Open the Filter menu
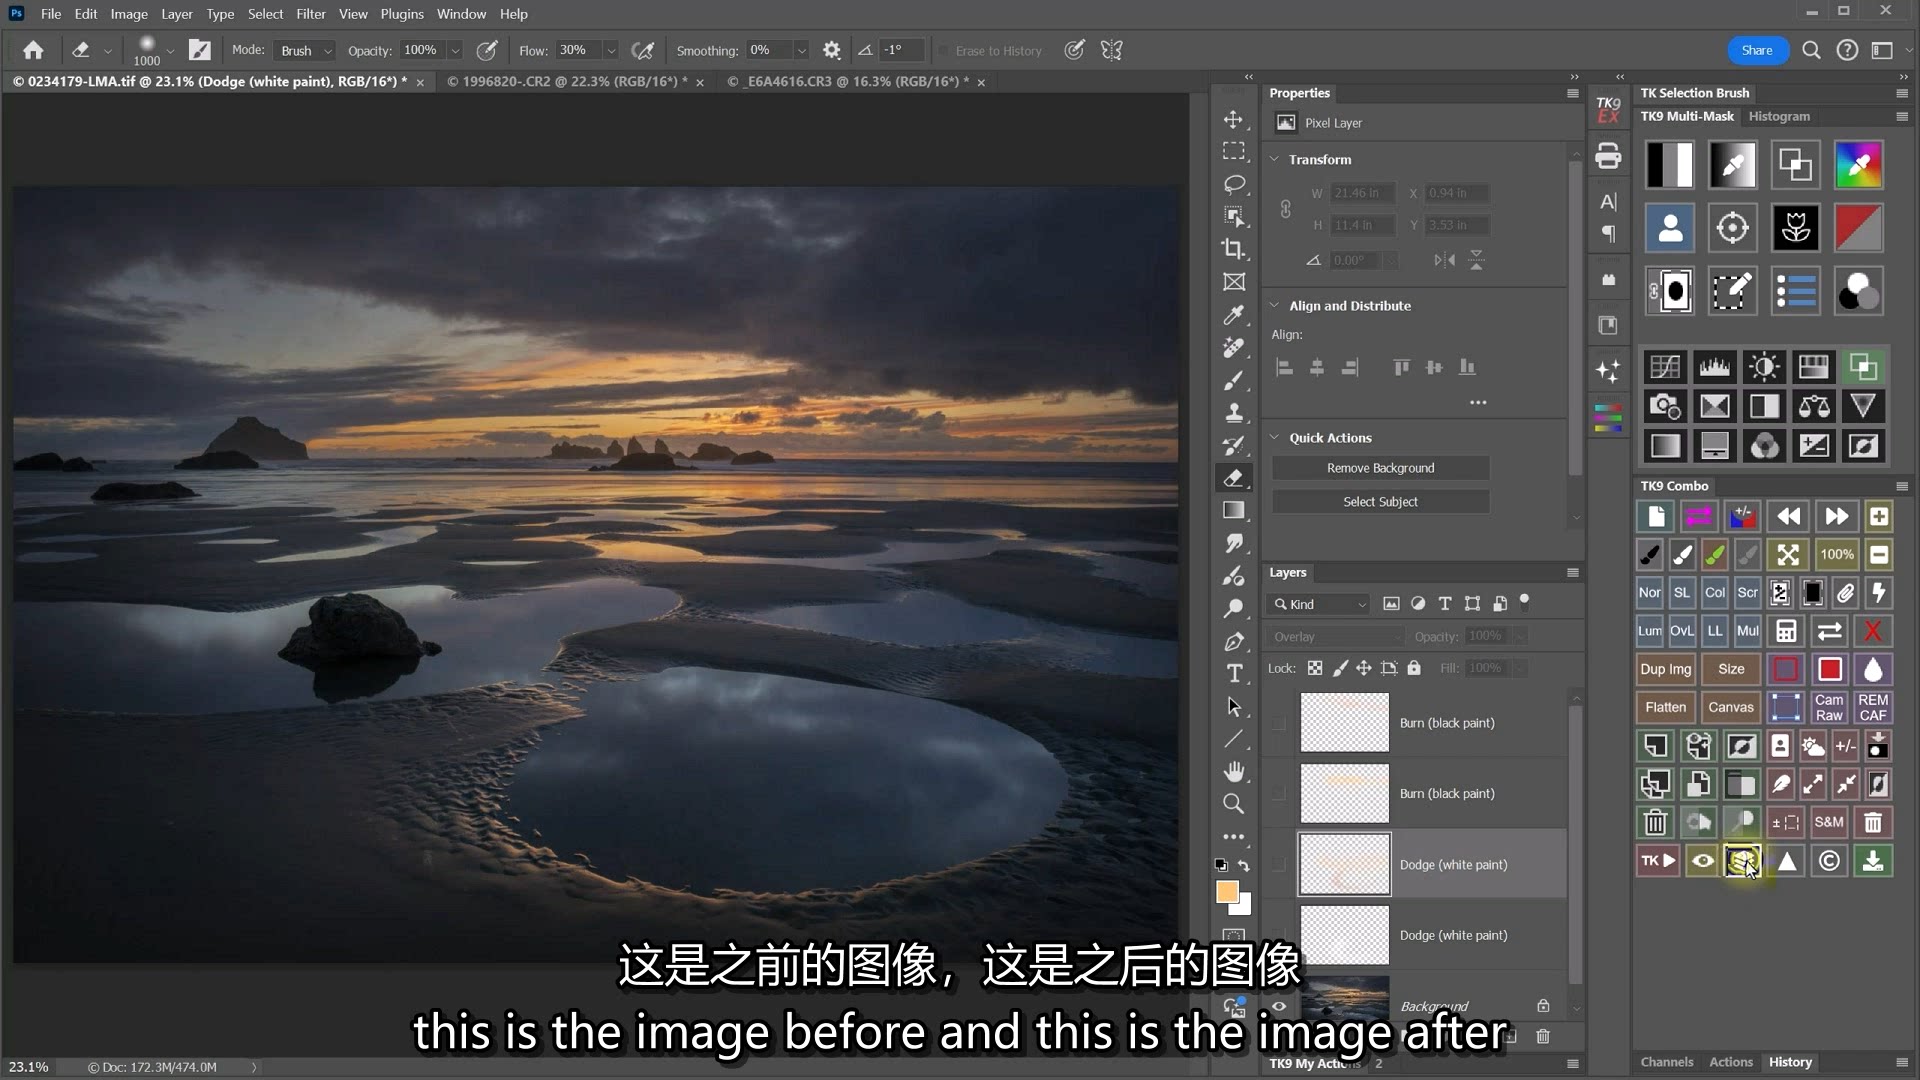This screenshot has width=1920, height=1080. pos(310,14)
